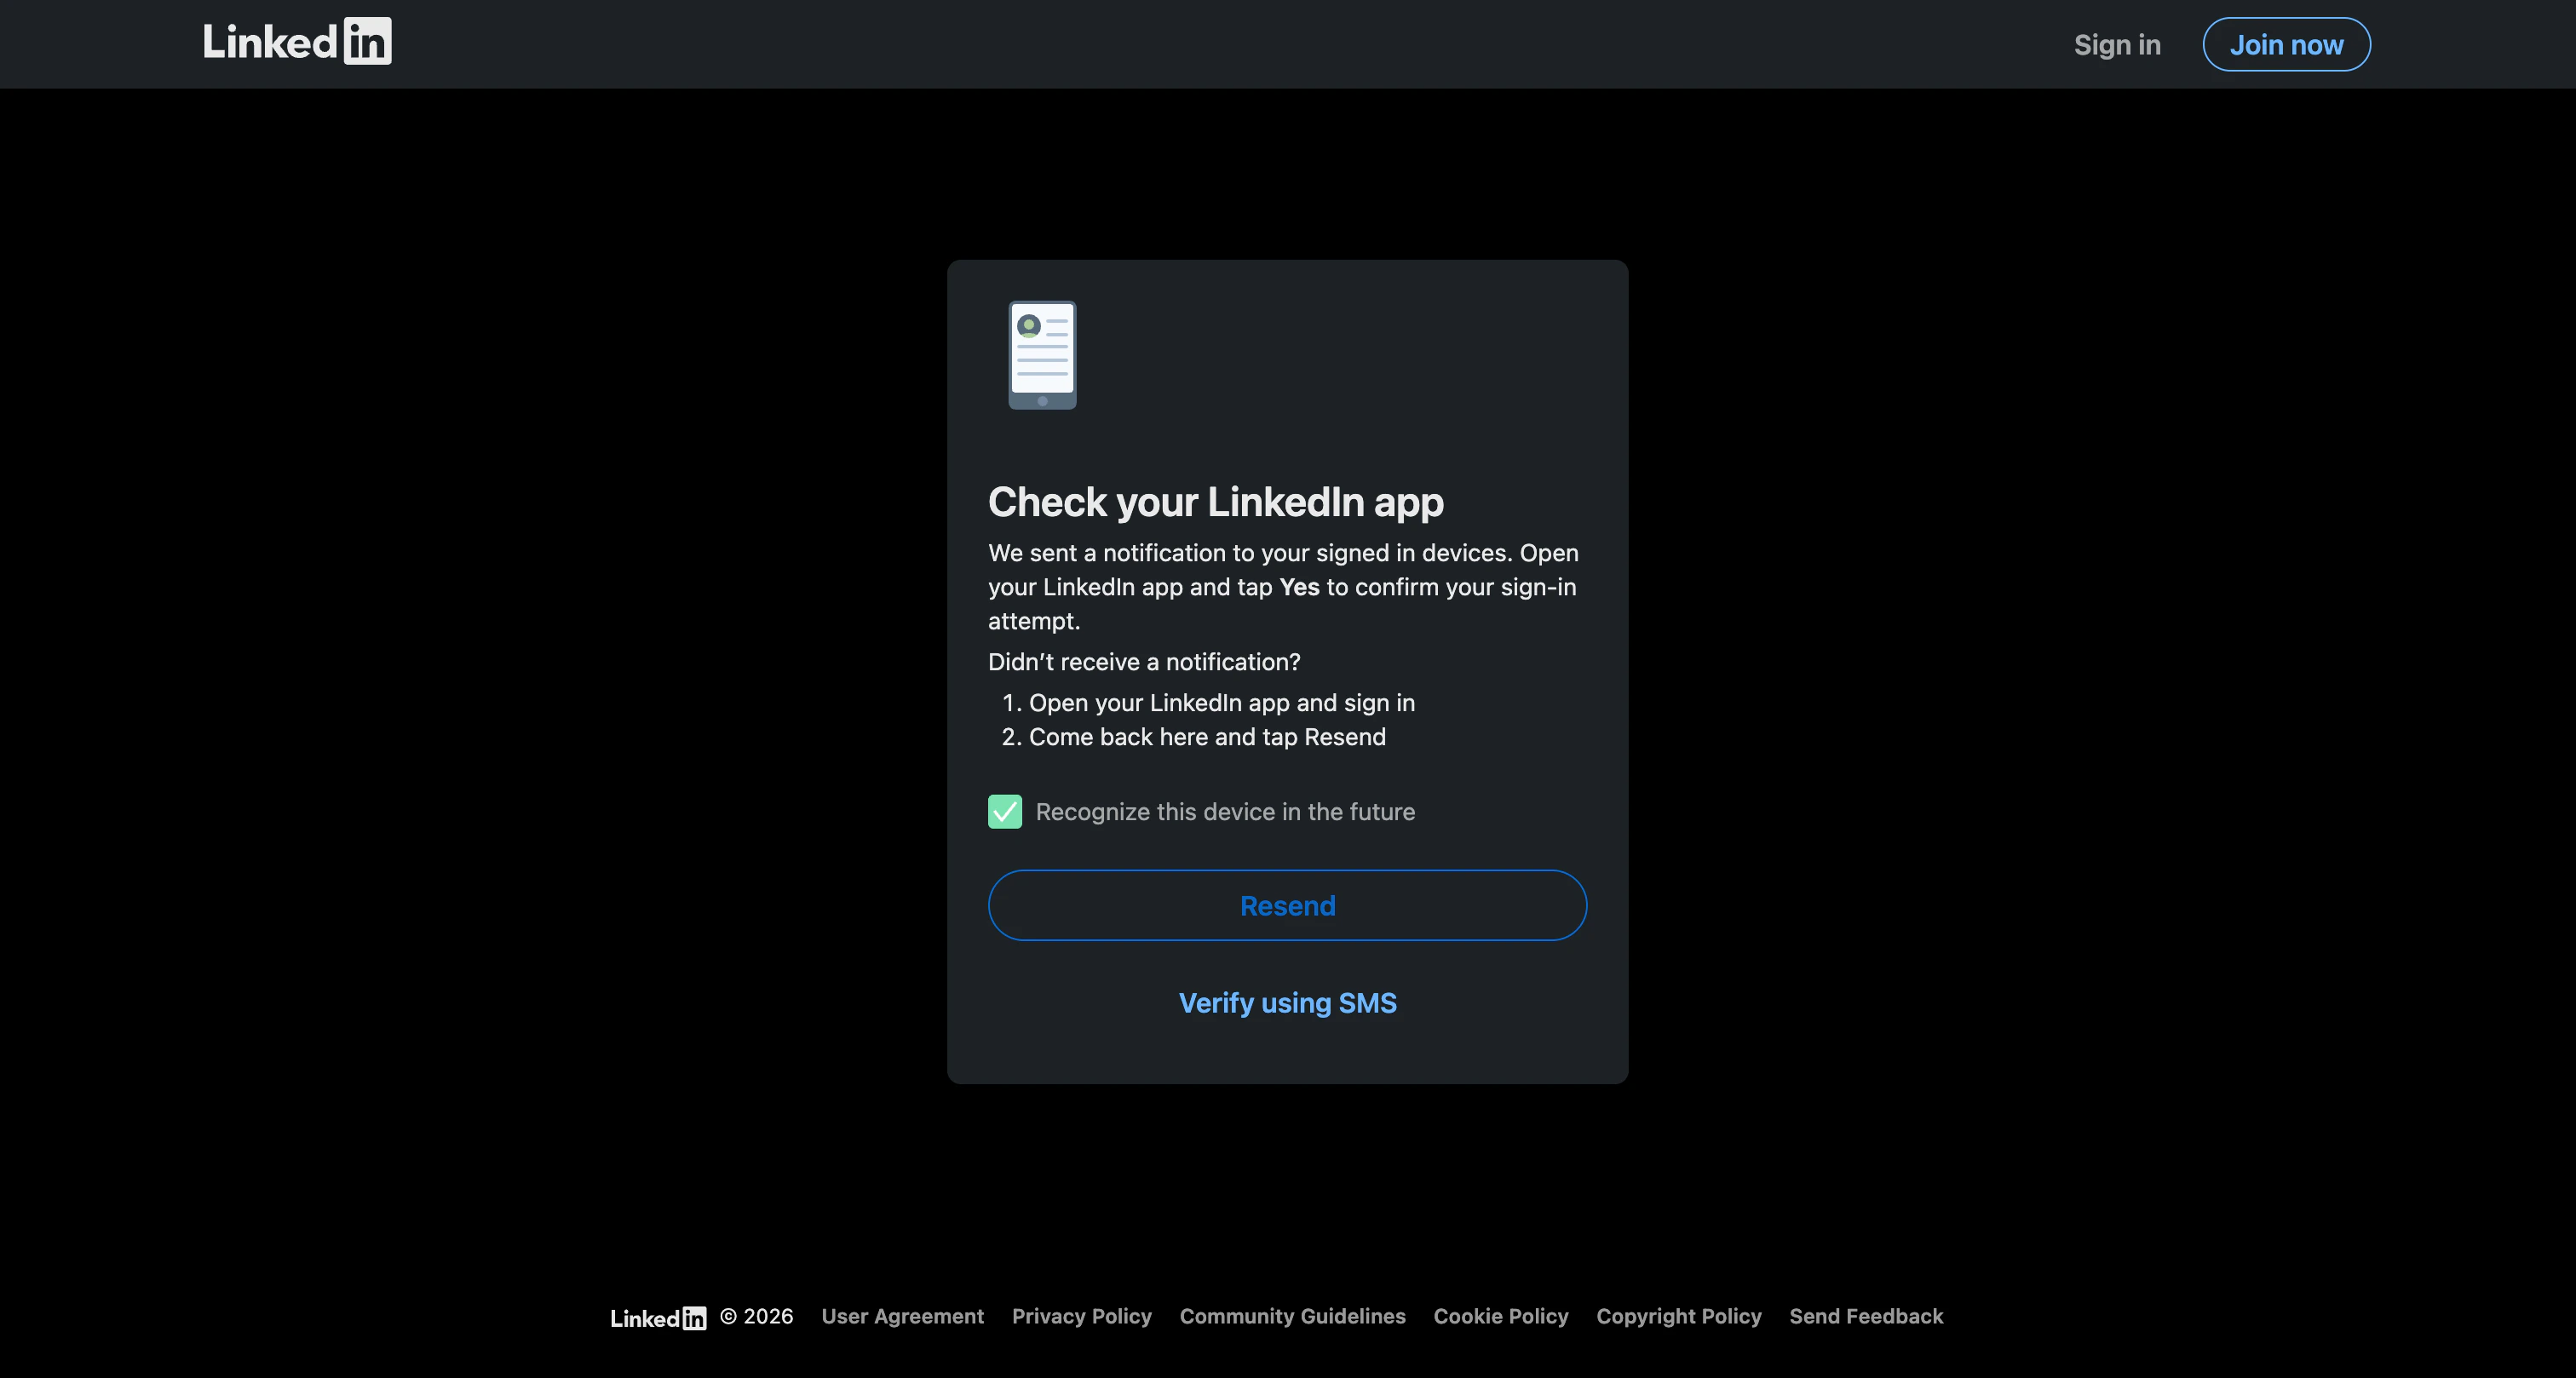Screen dimensions: 2576x1378
Task: Open the Privacy Policy footer link
Action: (x=1081, y=1316)
